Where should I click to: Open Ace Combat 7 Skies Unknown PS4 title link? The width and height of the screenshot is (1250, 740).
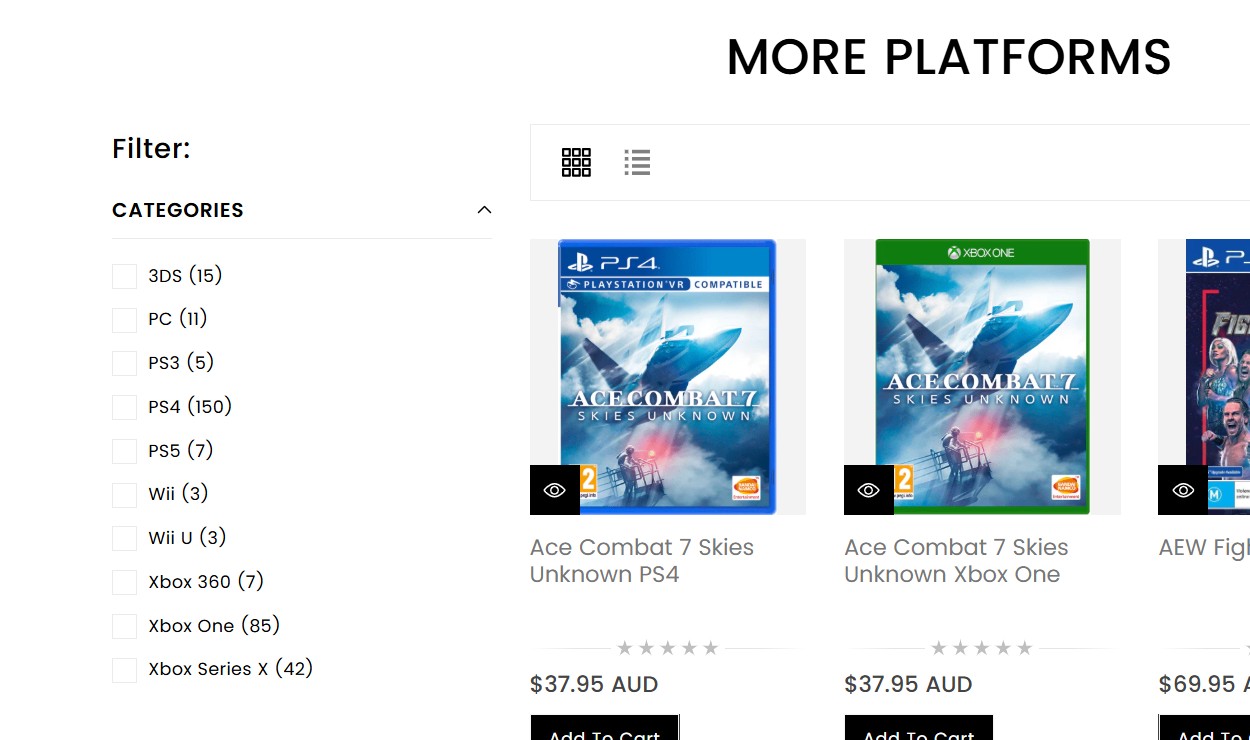coord(642,561)
